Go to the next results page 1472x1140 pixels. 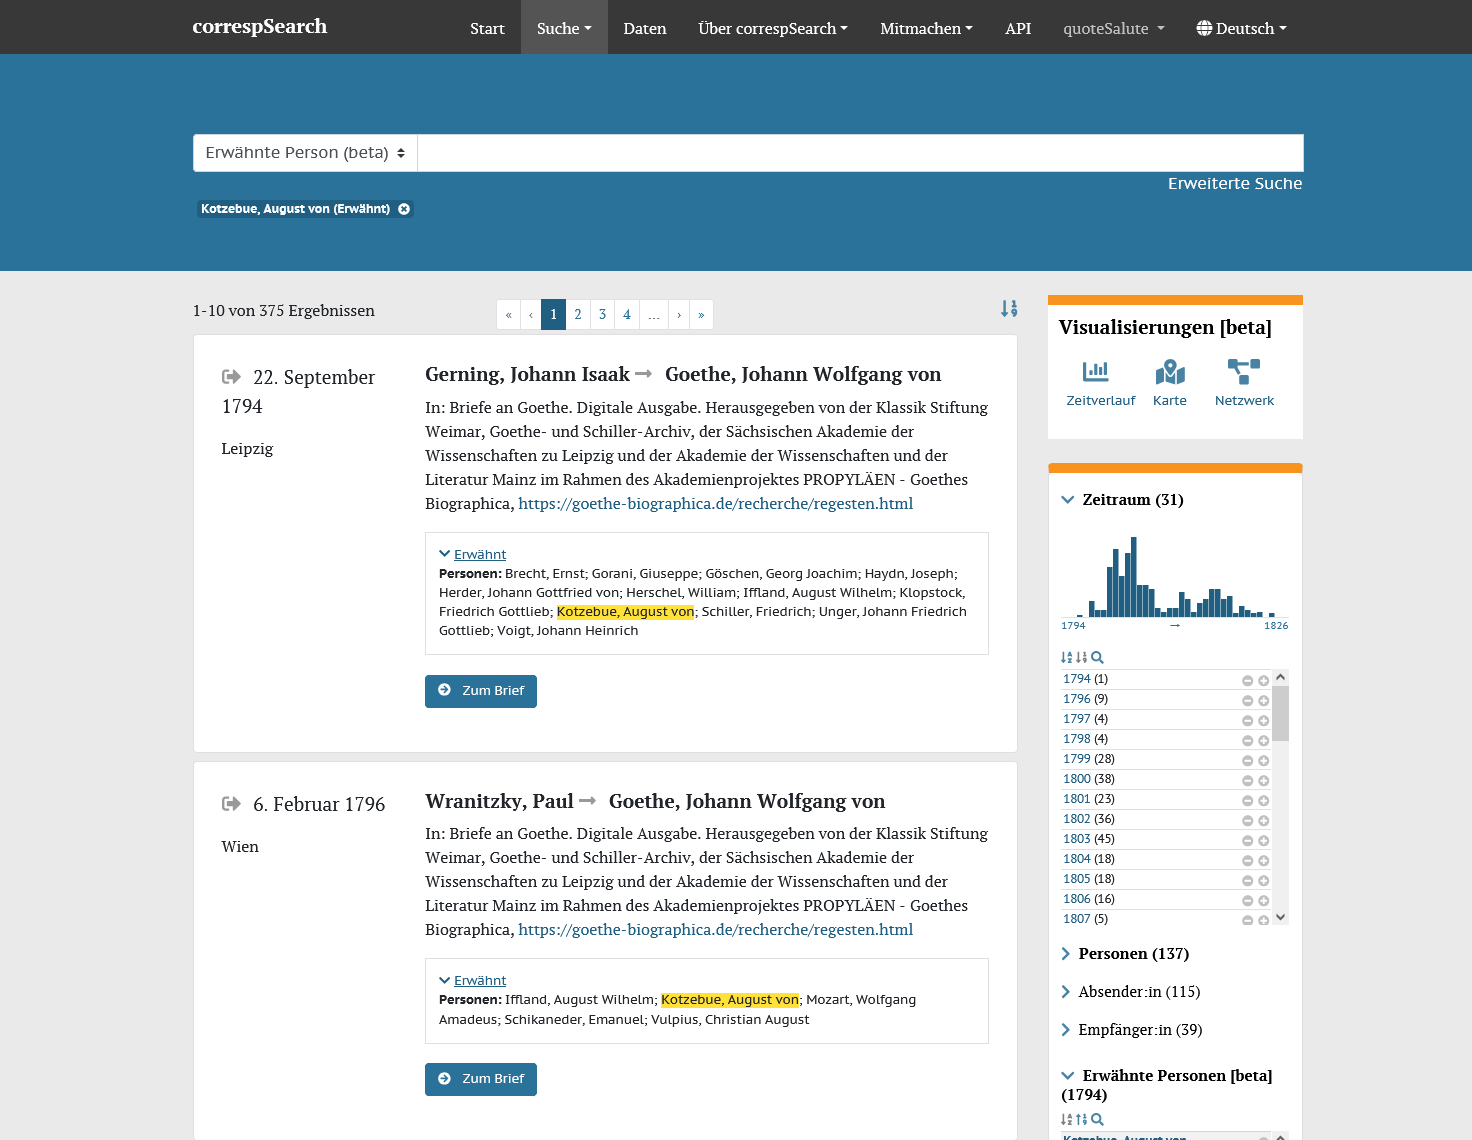coord(679,315)
